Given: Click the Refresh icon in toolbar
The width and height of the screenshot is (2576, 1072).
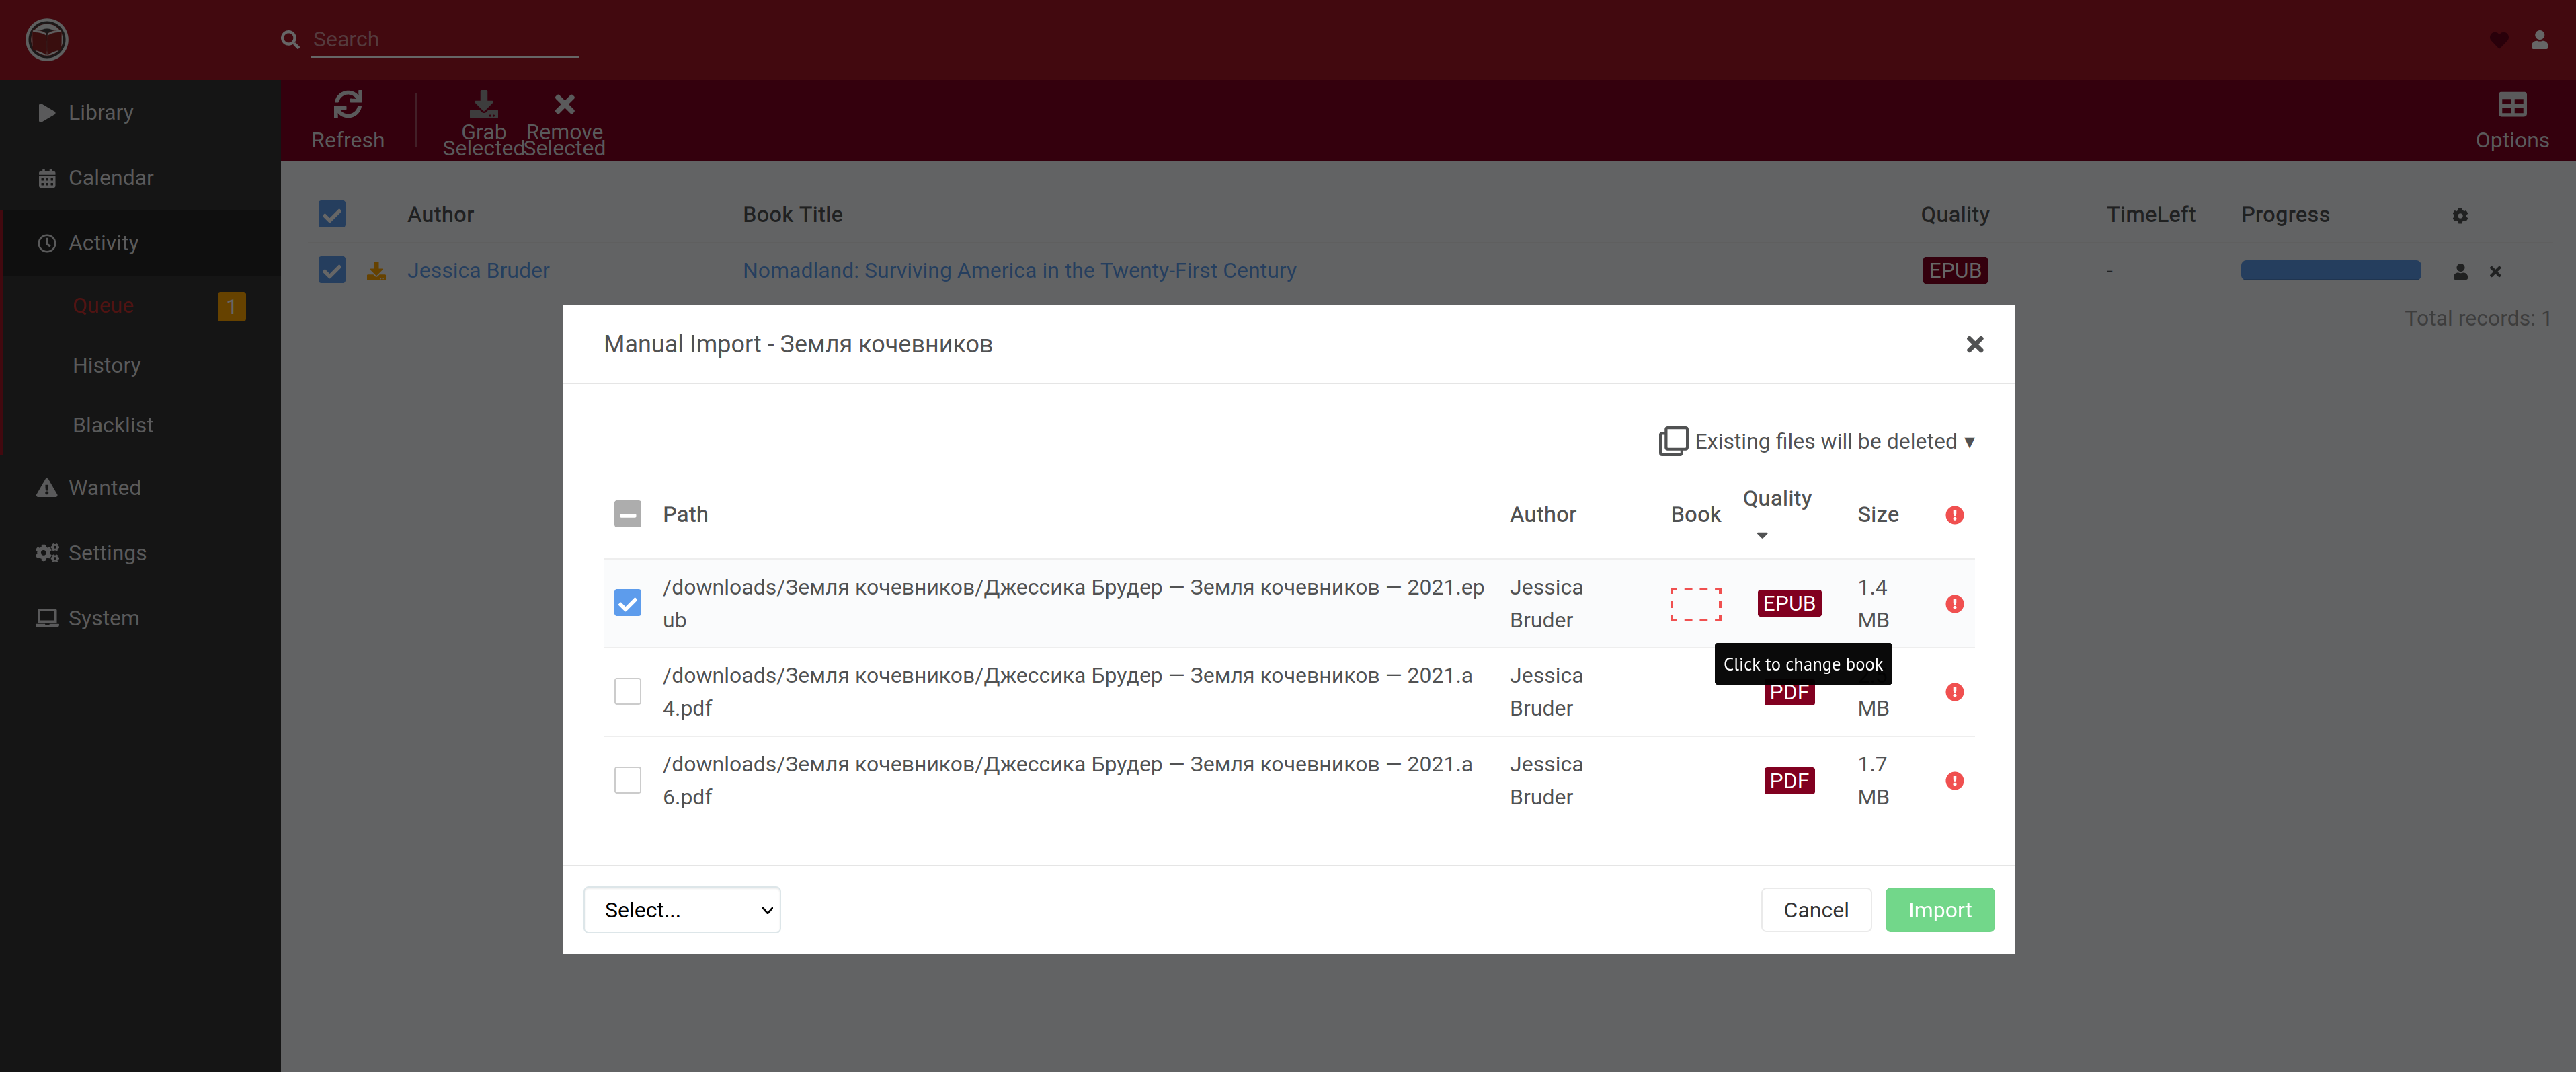Looking at the screenshot, I should 347,105.
